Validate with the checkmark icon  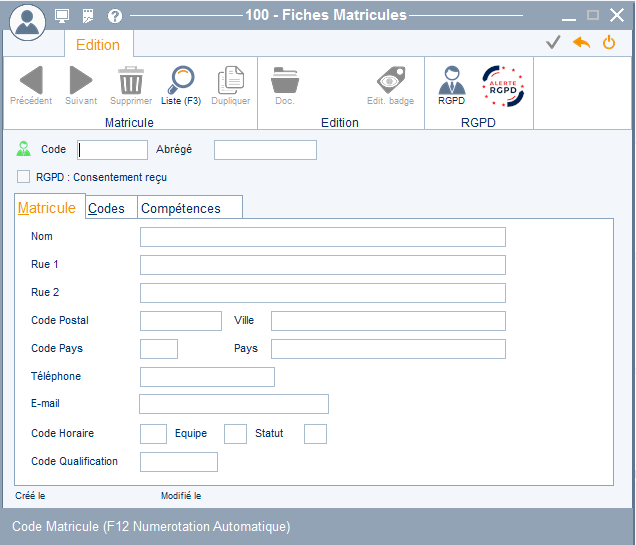click(x=553, y=42)
